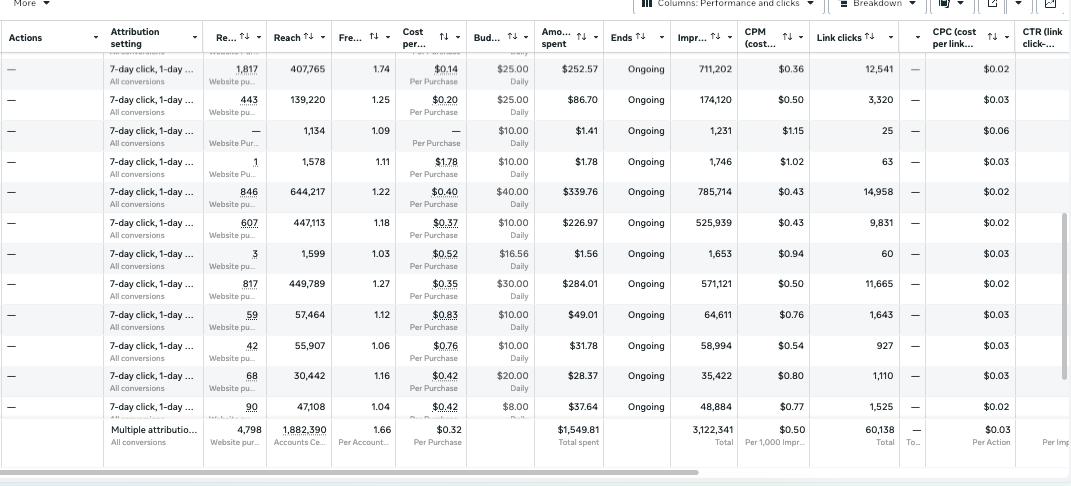Image resolution: width=1071 pixels, height=486 pixels.
Task: Open Attribution setting column options arrow
Action: (195, 38)
